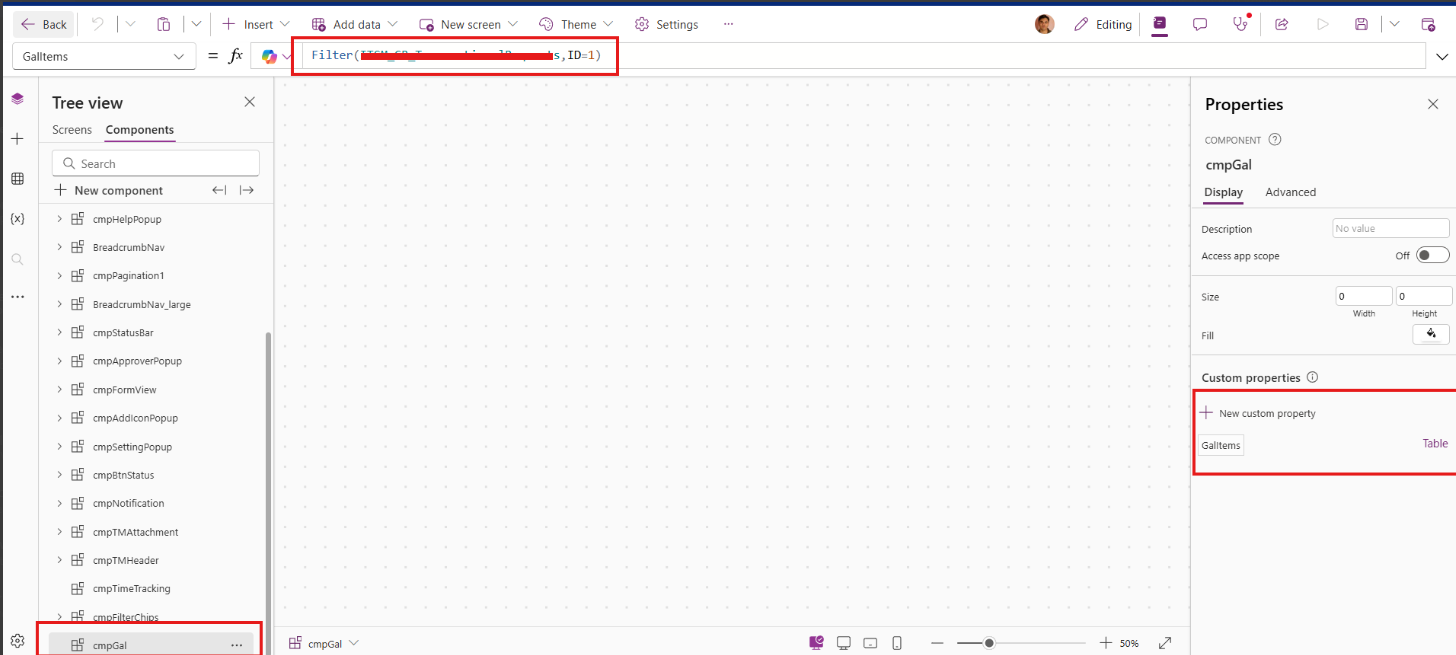Open the Properties pane toolbar icon

point(1160,24)
